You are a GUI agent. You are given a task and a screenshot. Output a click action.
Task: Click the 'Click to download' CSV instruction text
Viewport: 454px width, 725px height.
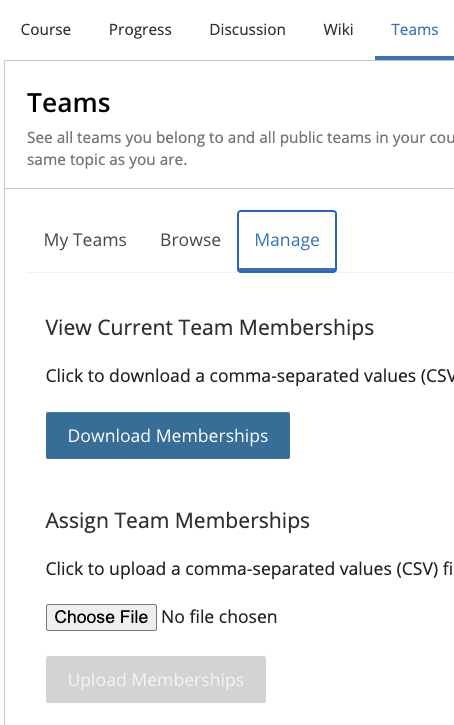point(250,376)
